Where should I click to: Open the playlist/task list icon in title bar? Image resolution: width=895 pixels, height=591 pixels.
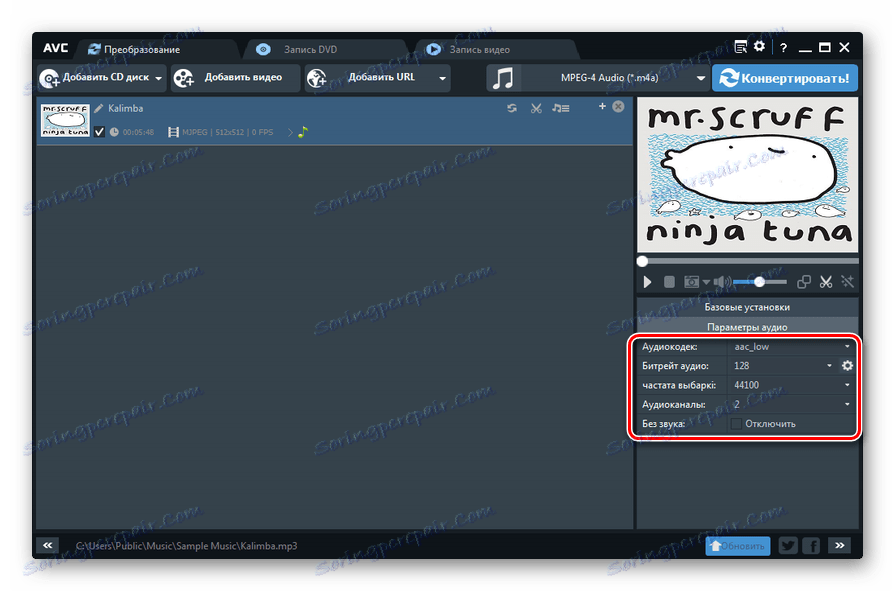pos(740,47)
